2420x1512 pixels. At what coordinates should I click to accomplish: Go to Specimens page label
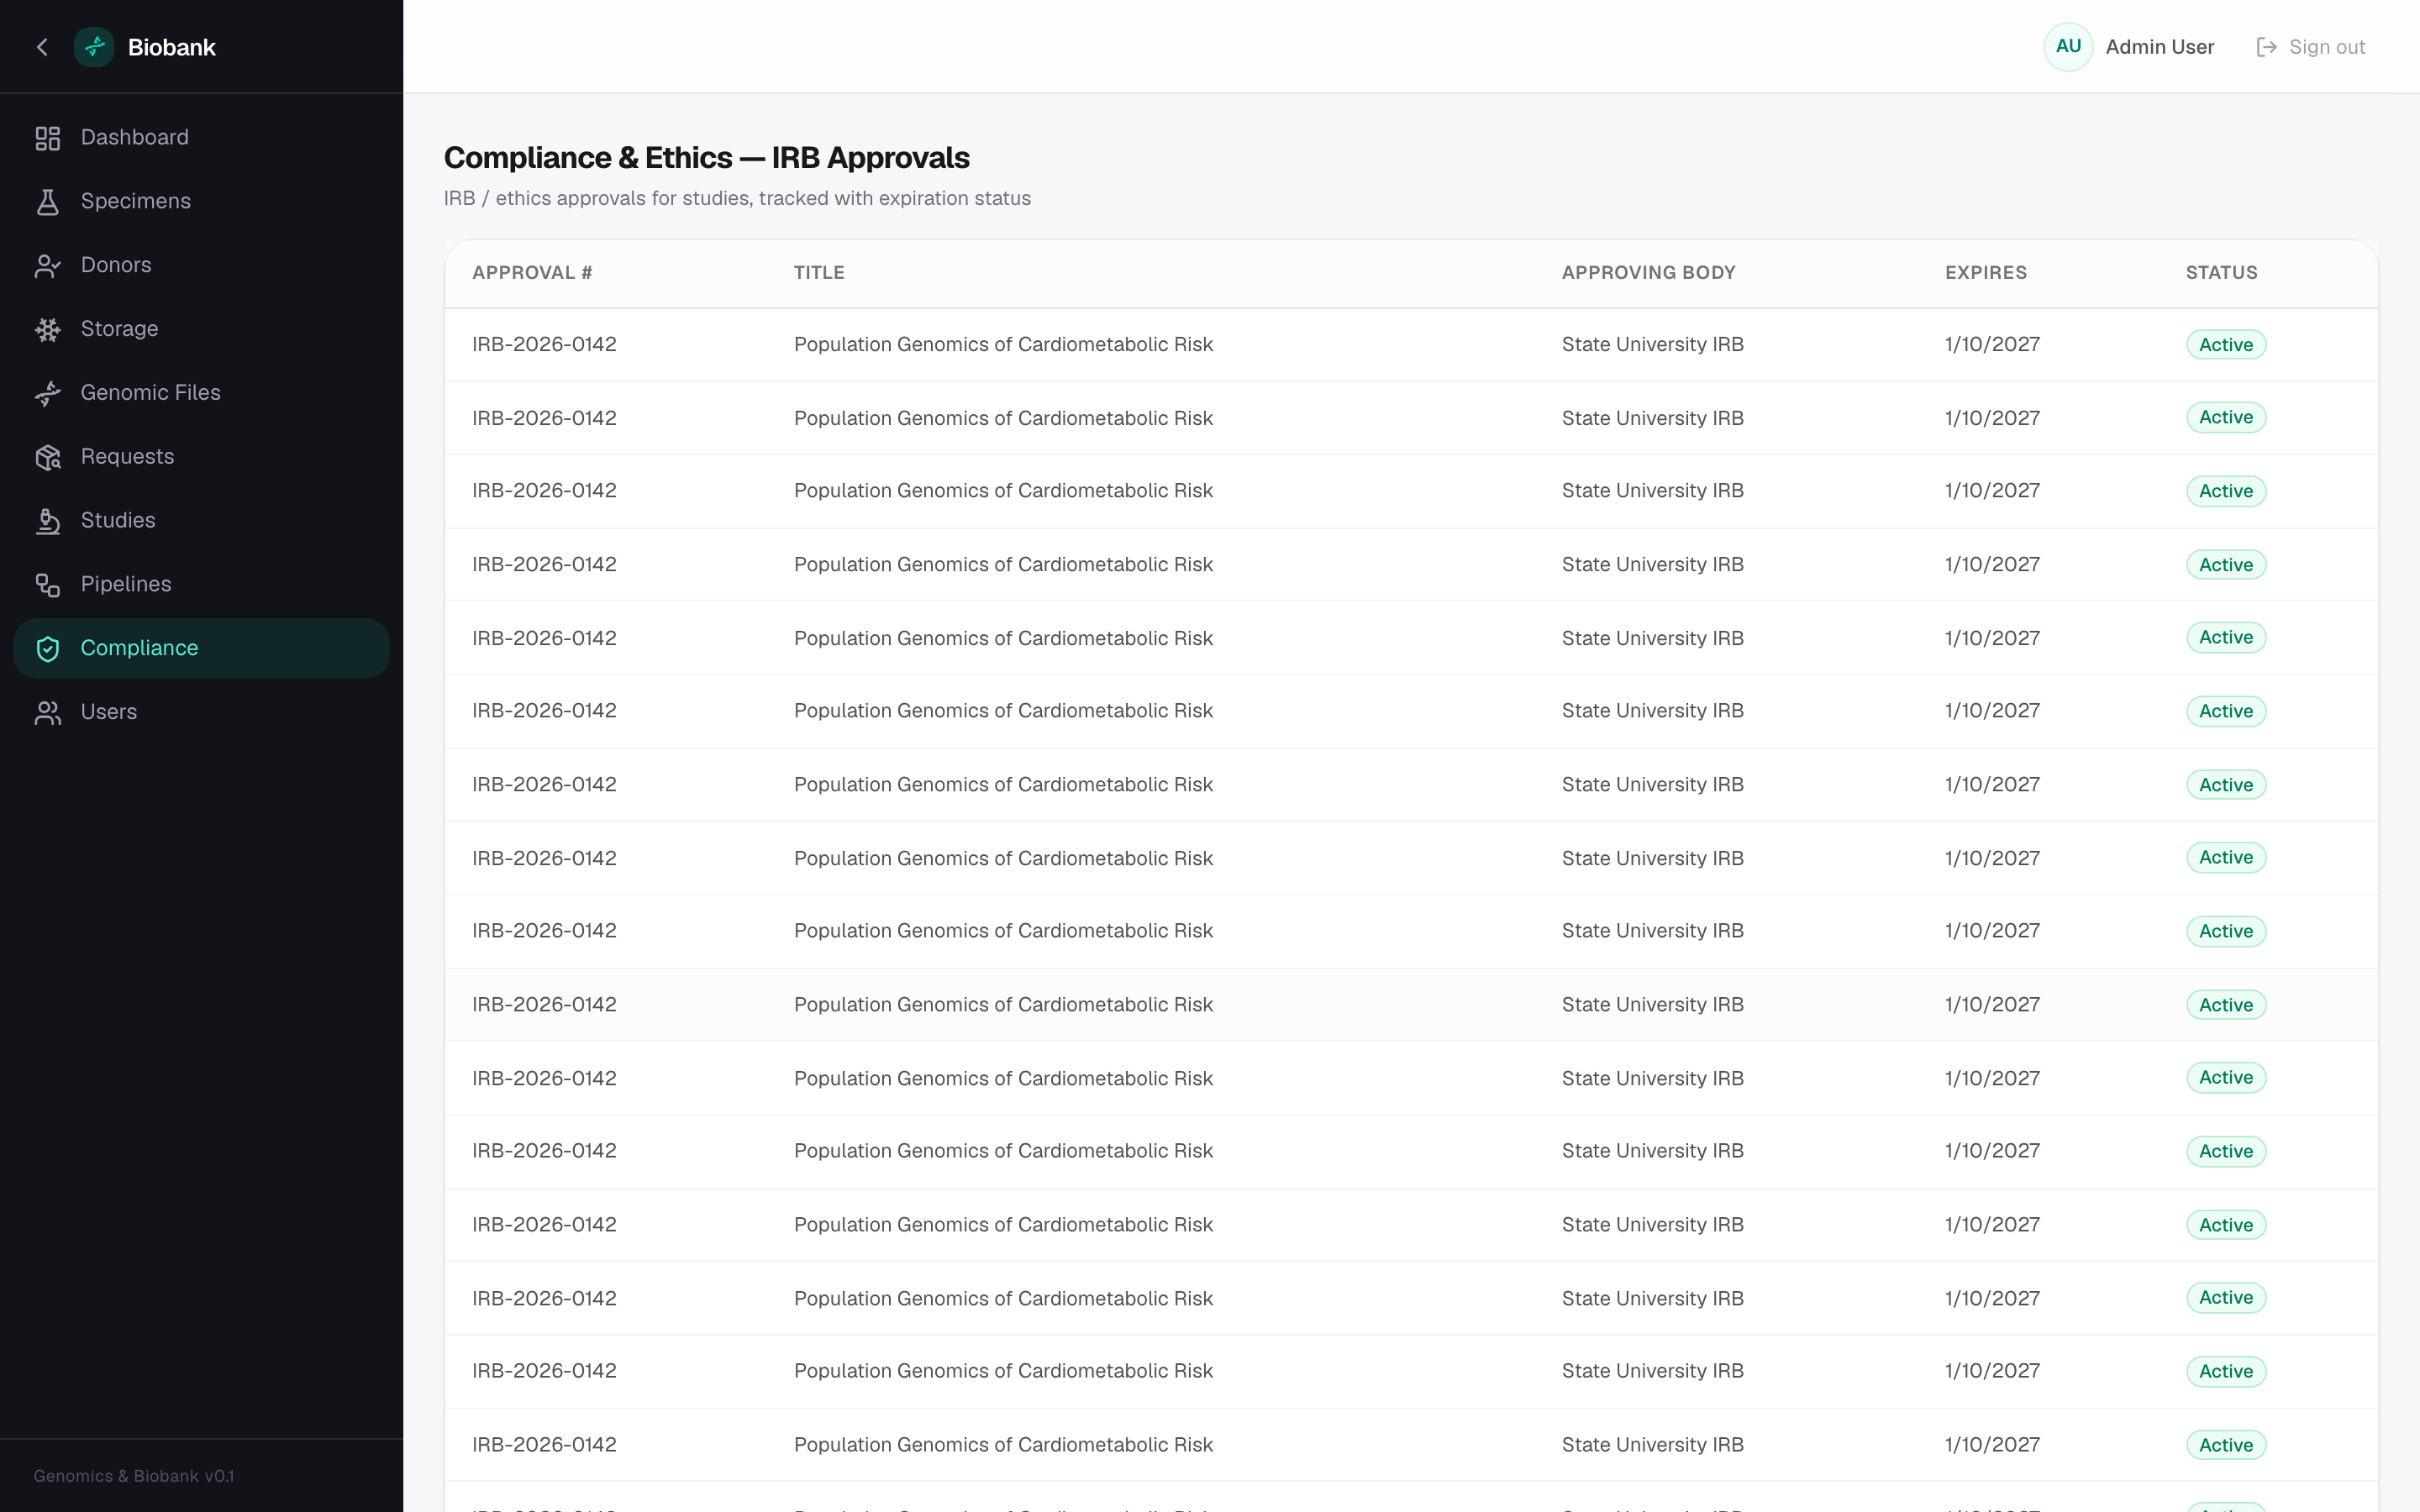(136, 201)
